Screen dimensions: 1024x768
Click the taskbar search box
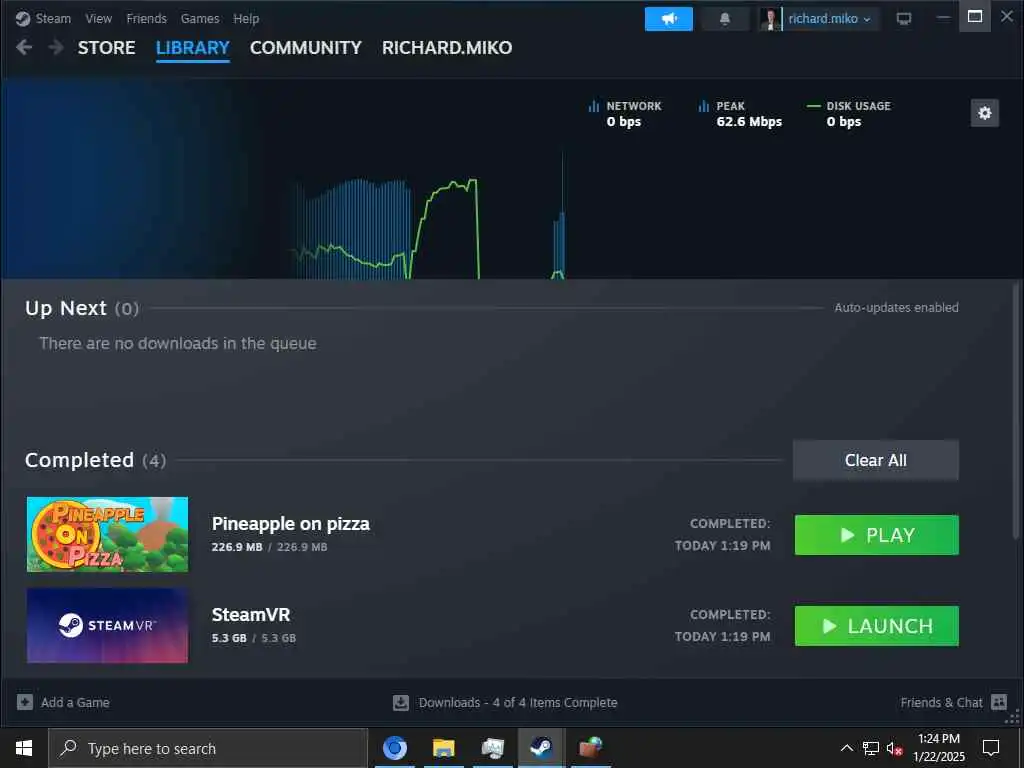[208, 748]
